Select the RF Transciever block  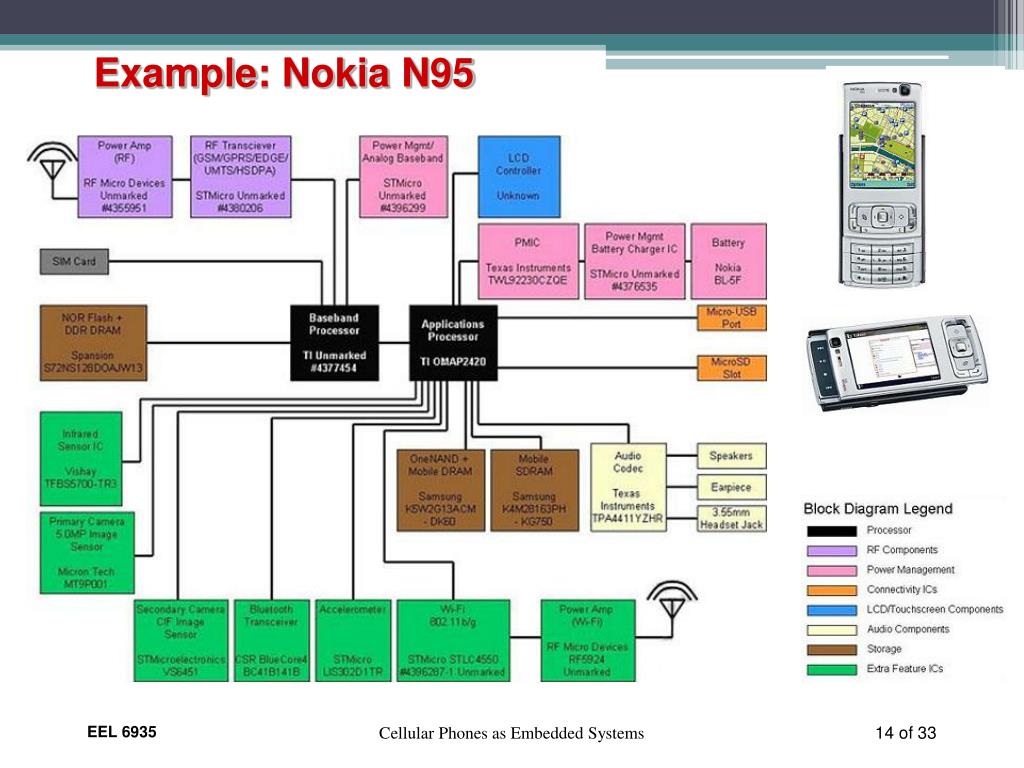(240, 176)
